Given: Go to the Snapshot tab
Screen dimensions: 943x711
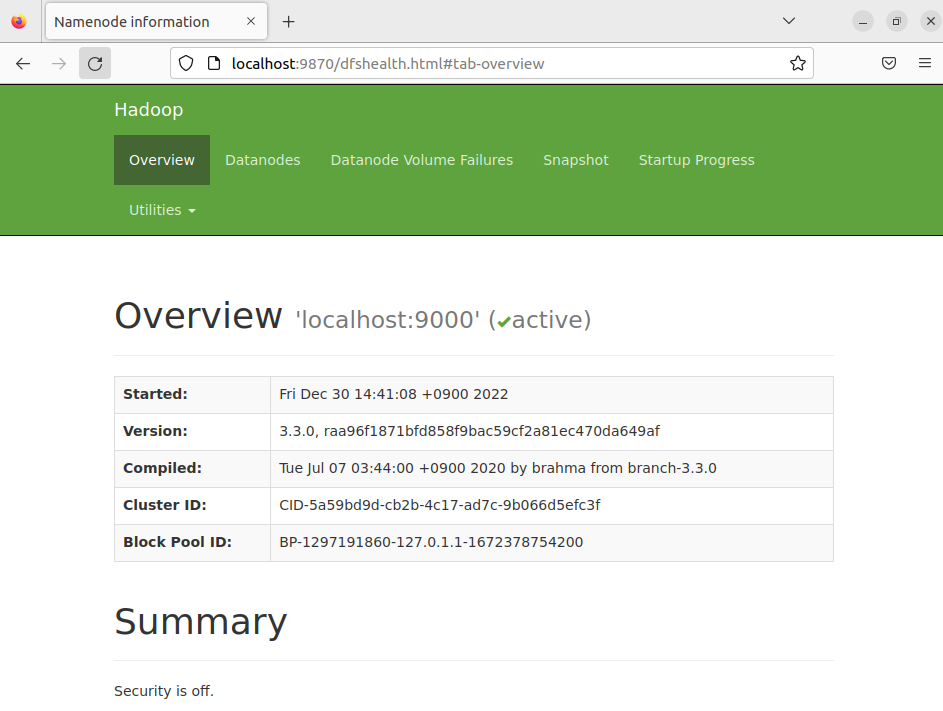Looking at the screenshot, I should pyautogui.click(x=576, y=160).
